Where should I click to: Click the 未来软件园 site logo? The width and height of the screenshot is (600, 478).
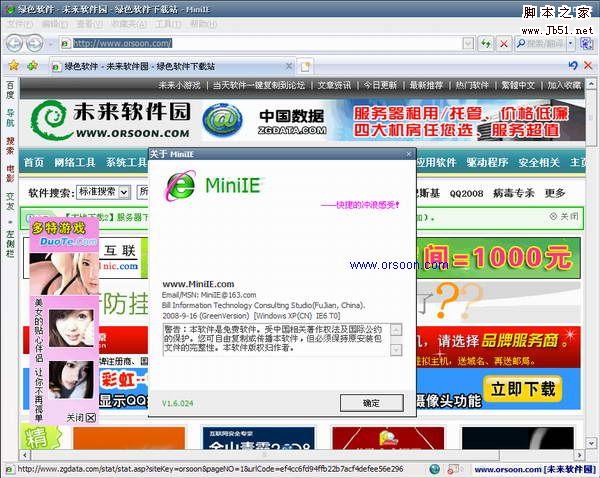tap(111, 120)
